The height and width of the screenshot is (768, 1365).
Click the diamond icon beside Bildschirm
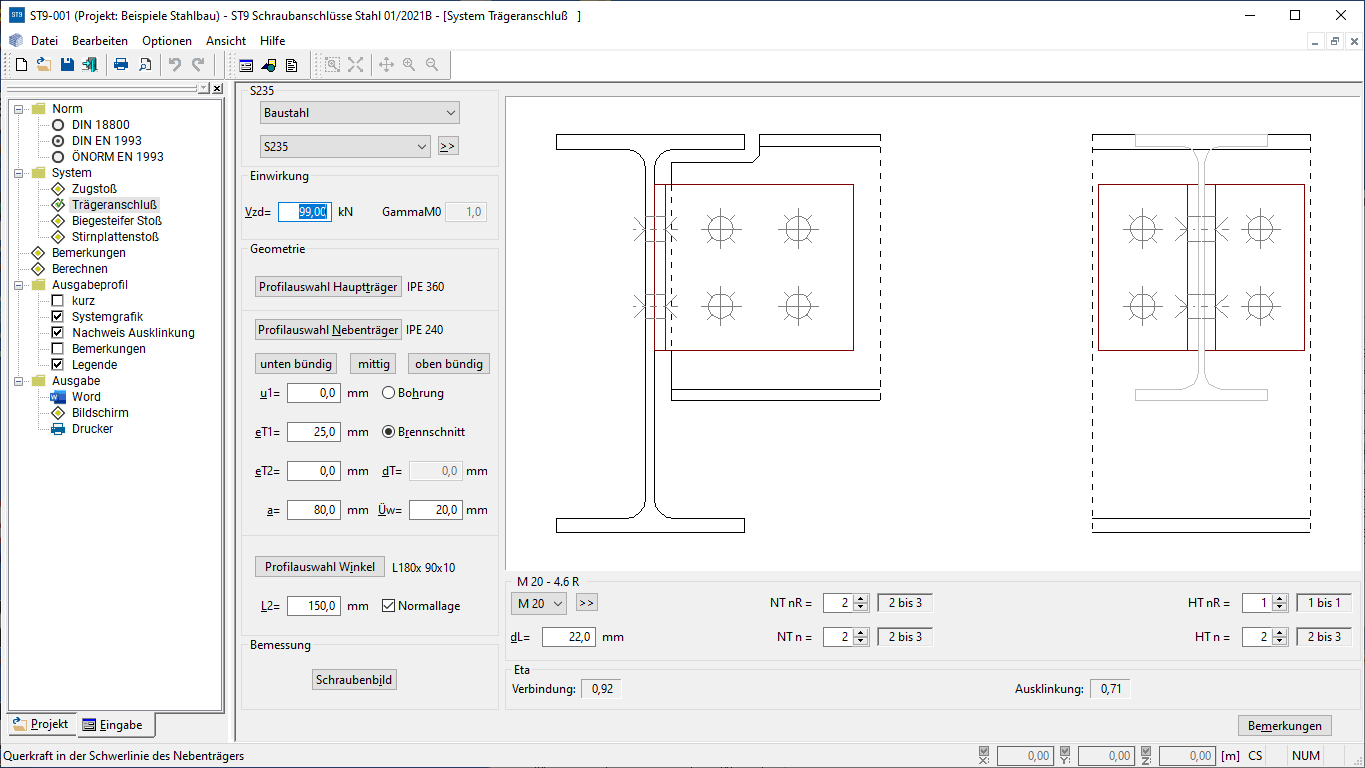pyautogui.click(x=58, y=413)
